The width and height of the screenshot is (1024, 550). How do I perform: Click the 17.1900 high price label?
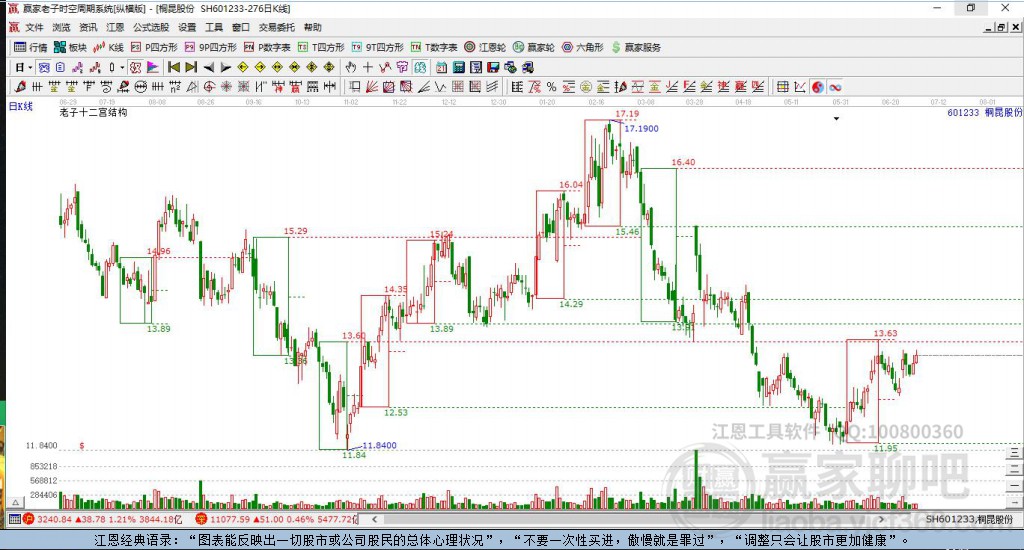641,129
